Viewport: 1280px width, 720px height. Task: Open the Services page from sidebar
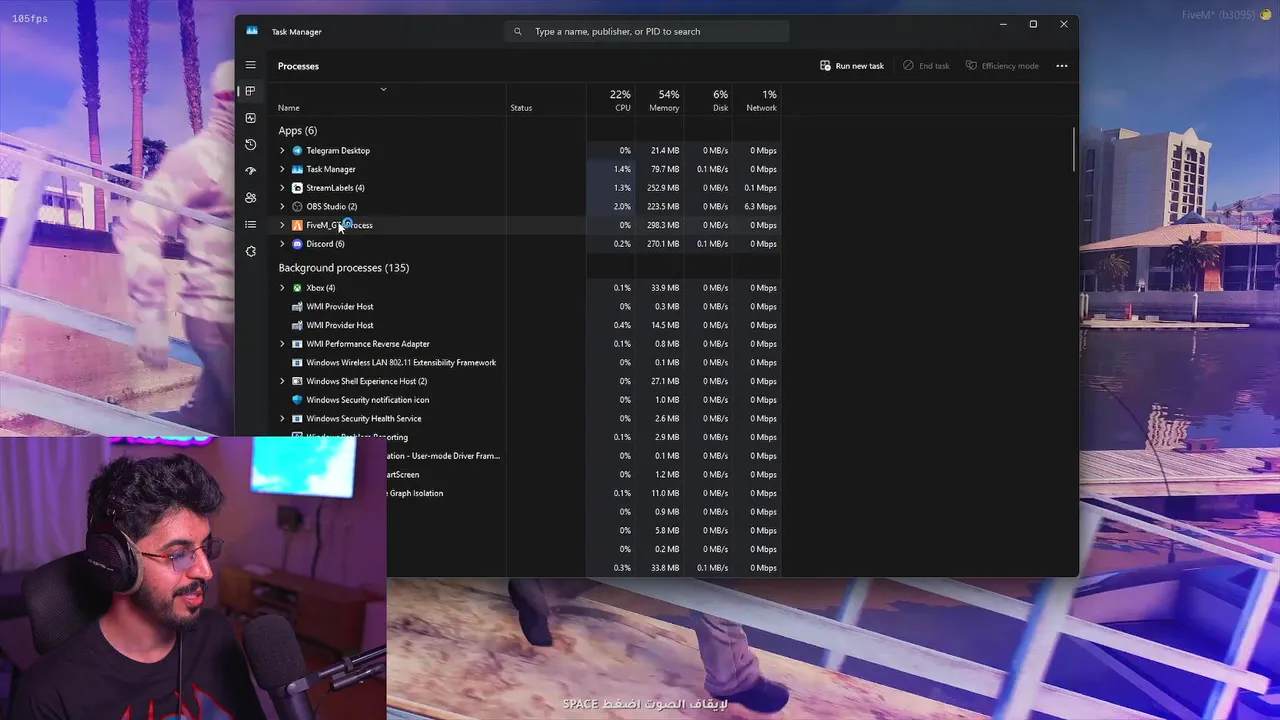point(250,251)
